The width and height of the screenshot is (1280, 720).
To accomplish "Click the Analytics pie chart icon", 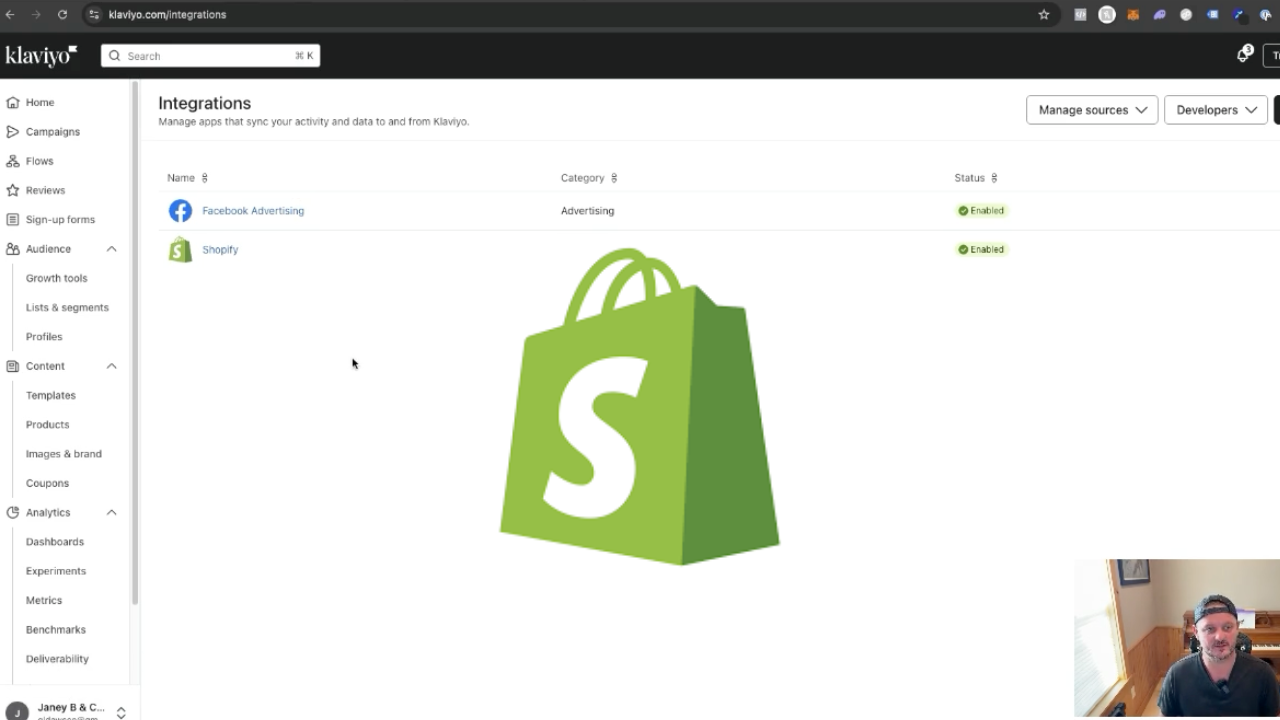I will click(x=13, y=512).
